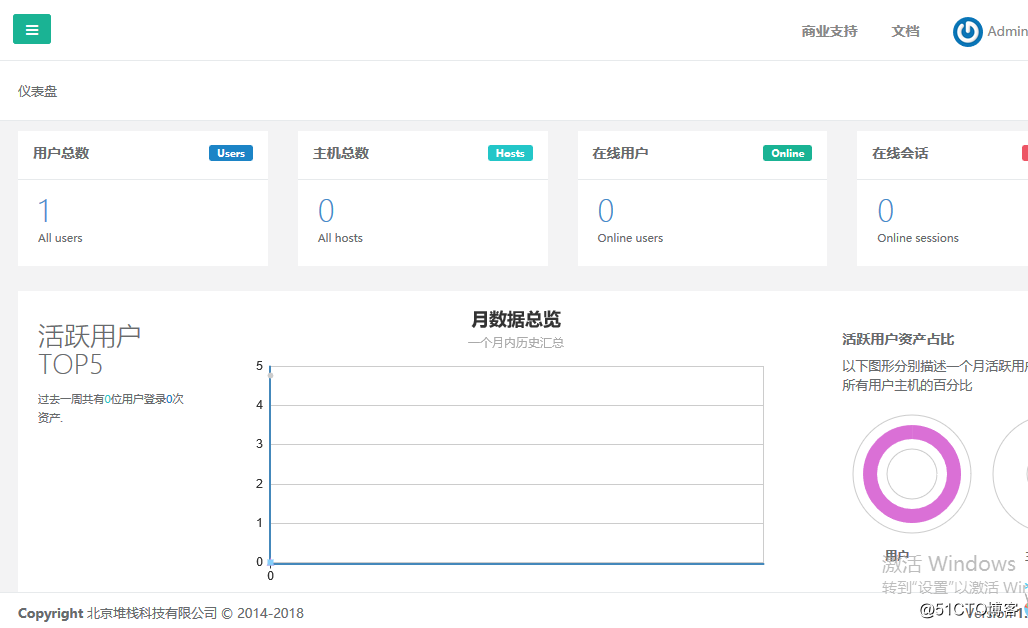Click the Online badge on 在线用户 card
Screen dimensions: 1028x628
[787, 153]
